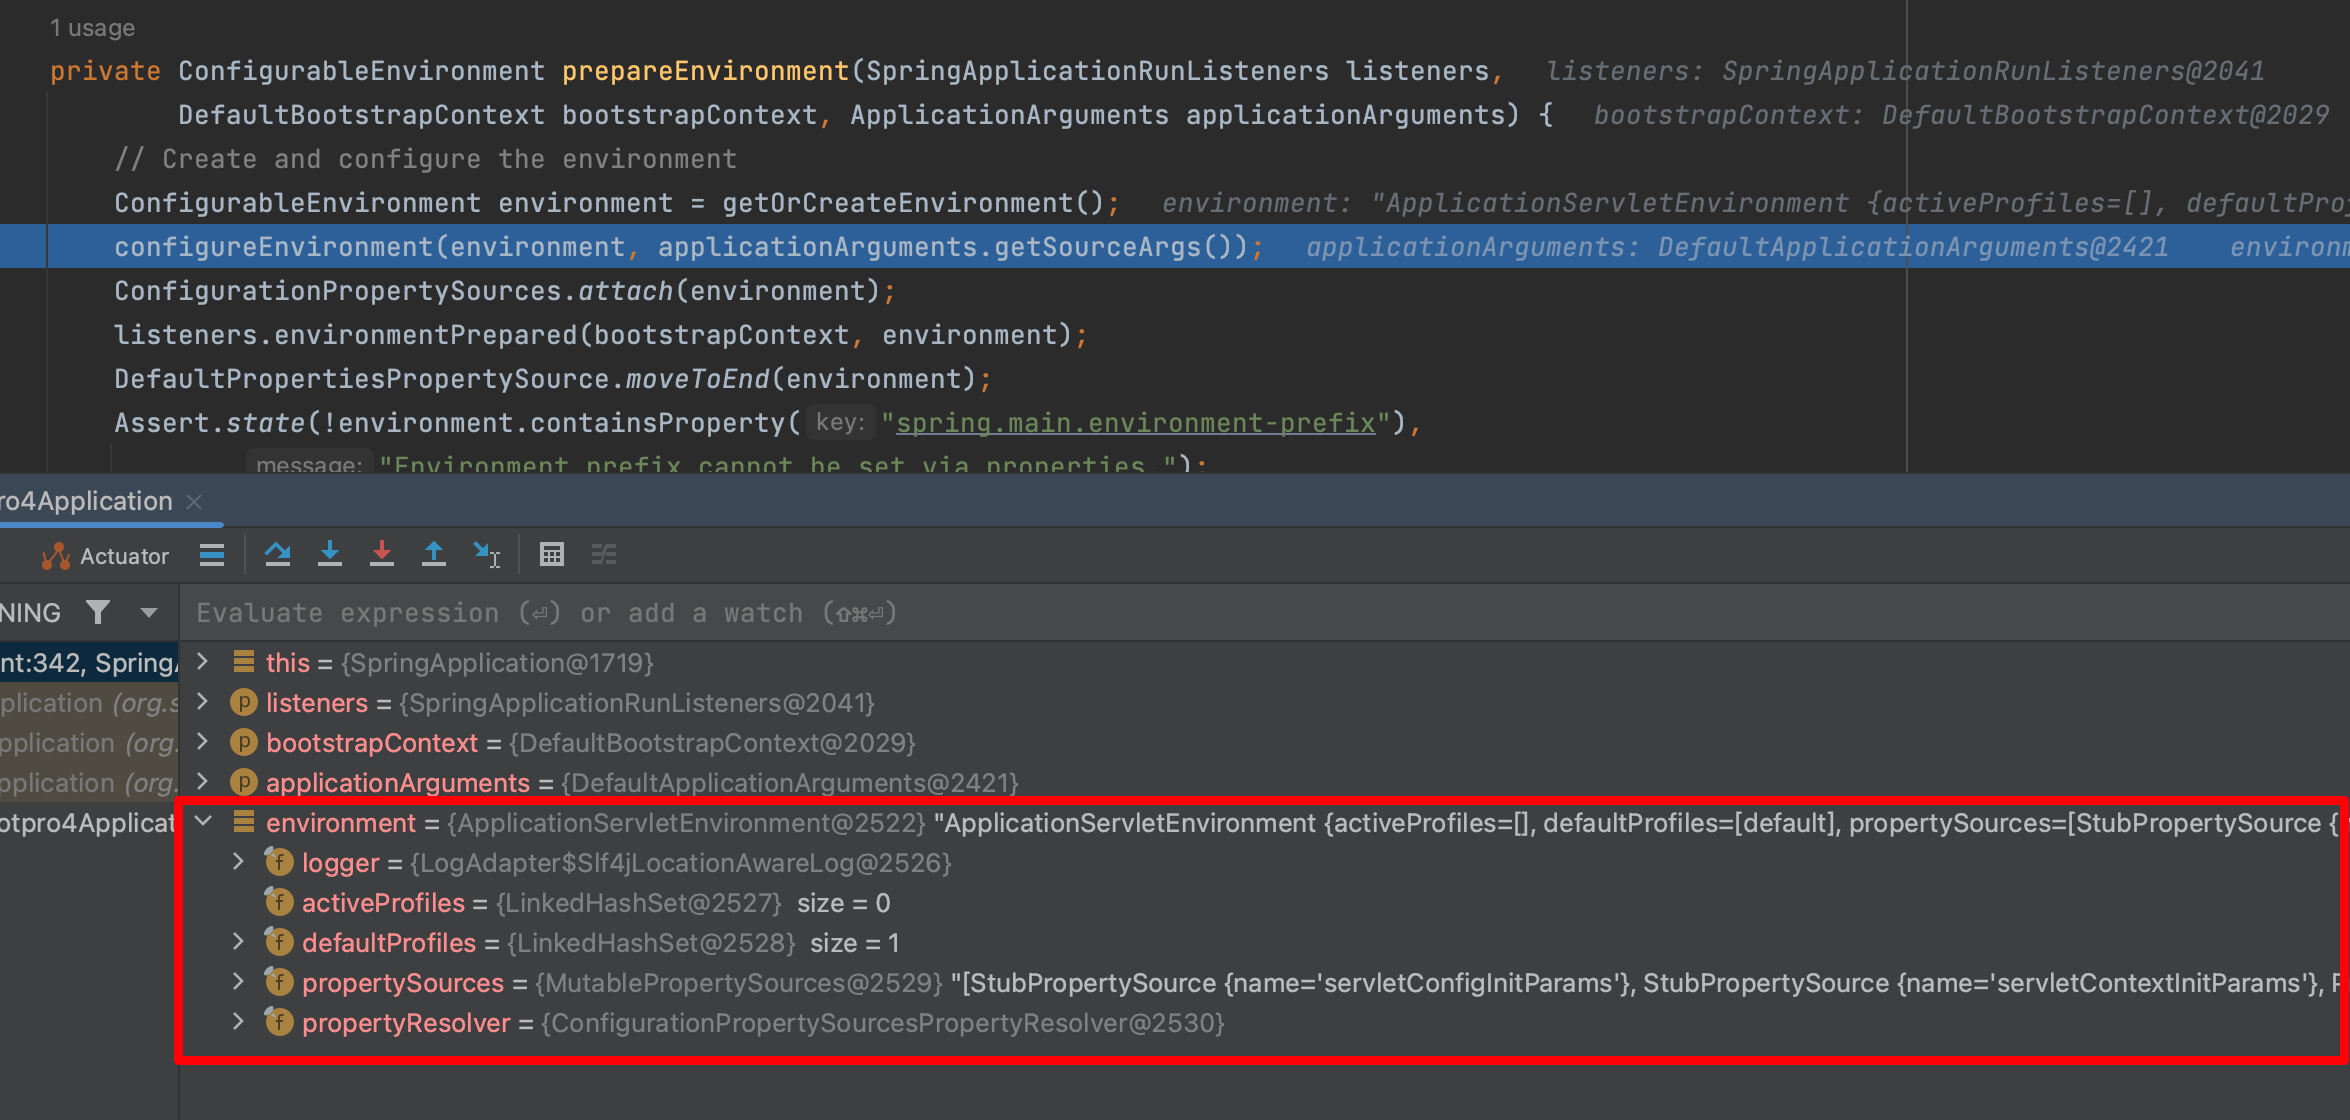The height and width of the screenshot is (1120, 2350).
Task: Click the Step Over debug icon
Action: pyautogui.click(x=277, y=554)
